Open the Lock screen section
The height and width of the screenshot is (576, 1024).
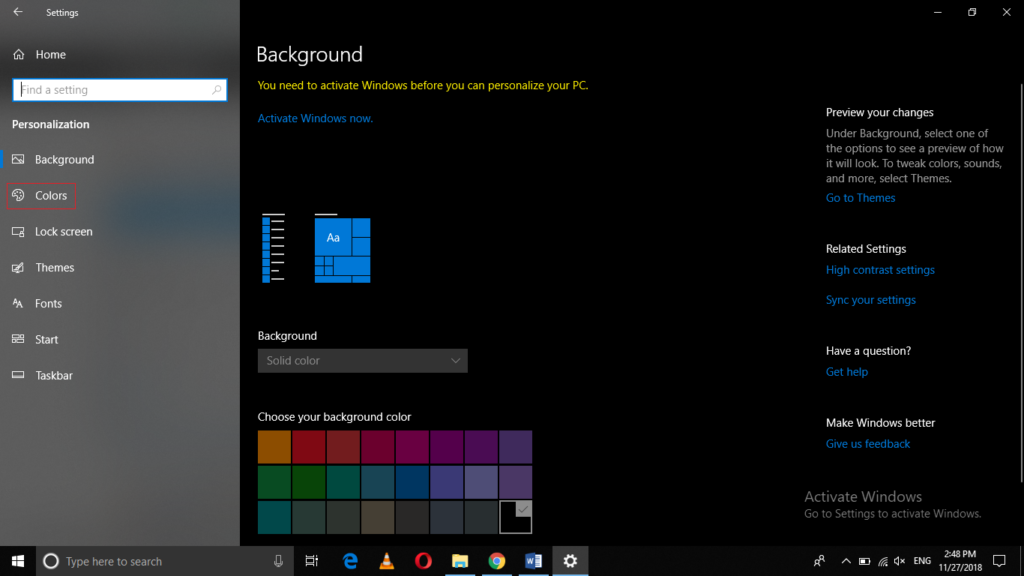pos(52,231)
